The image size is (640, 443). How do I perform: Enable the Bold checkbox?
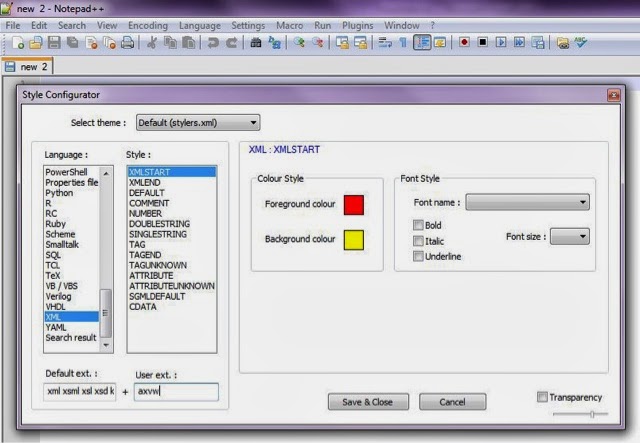[418, 225]
